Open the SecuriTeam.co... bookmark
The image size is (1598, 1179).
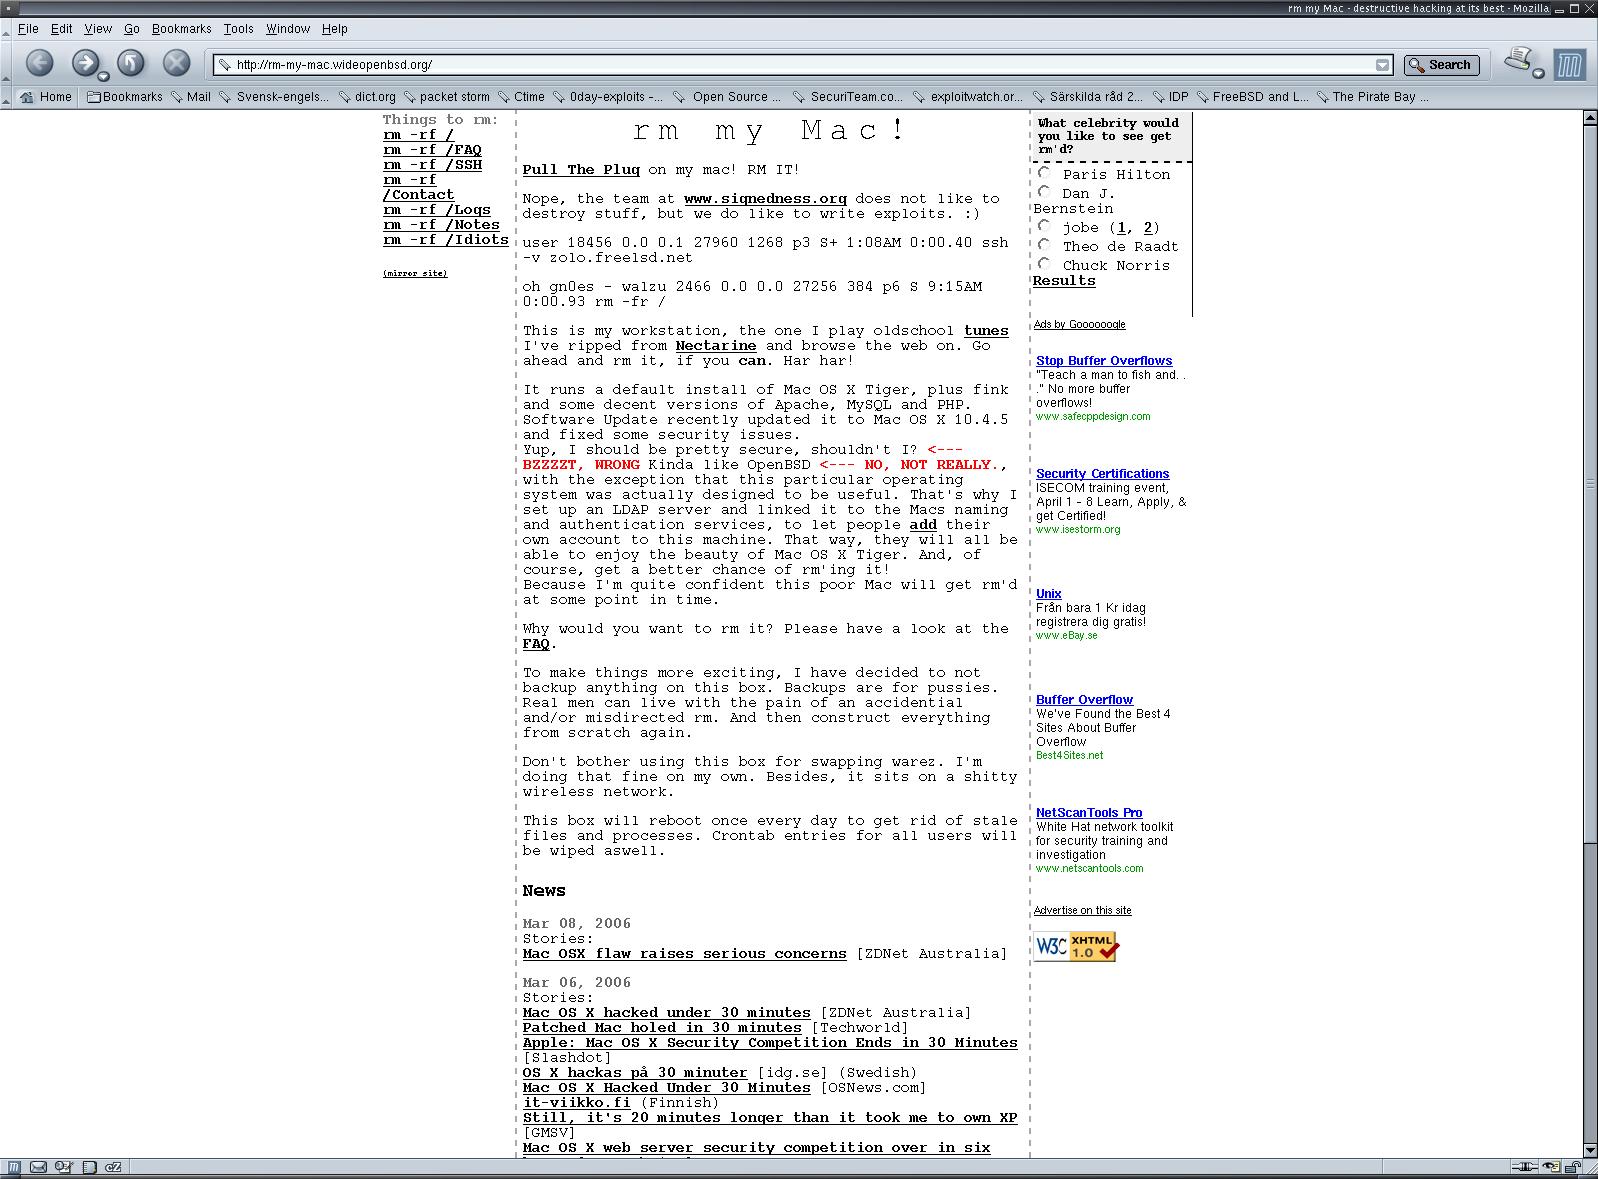(848, 97)
